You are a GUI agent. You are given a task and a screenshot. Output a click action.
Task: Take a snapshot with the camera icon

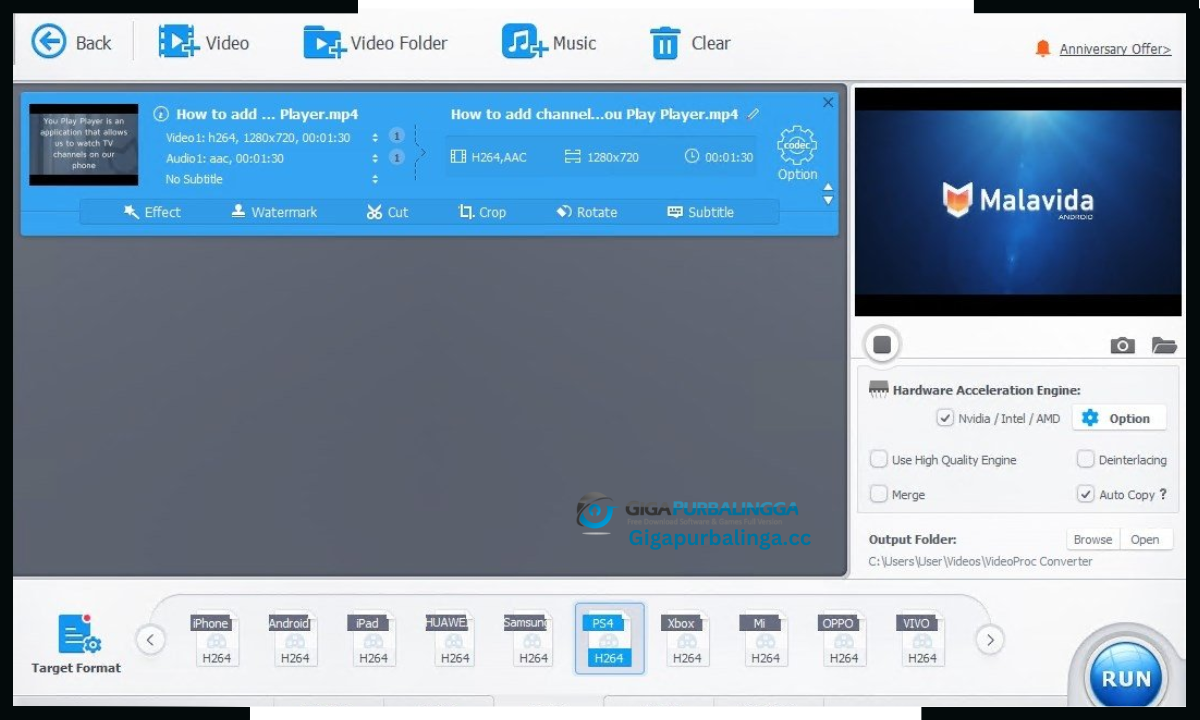coord(1122,346)
